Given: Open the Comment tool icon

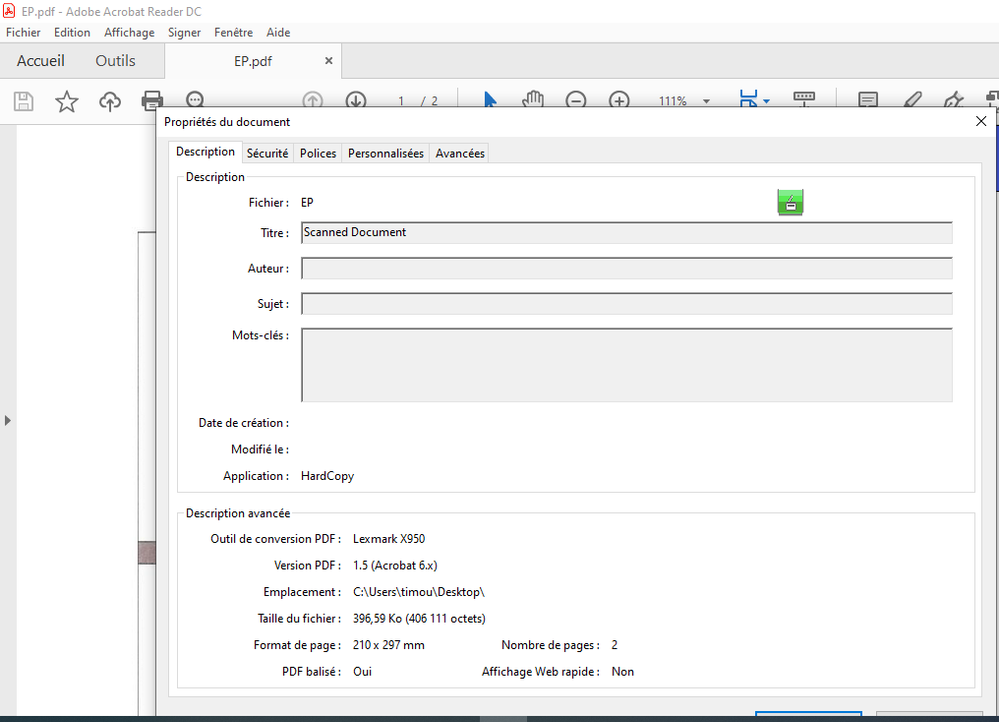Looking at the screenshot, I should tap(867, 100).
